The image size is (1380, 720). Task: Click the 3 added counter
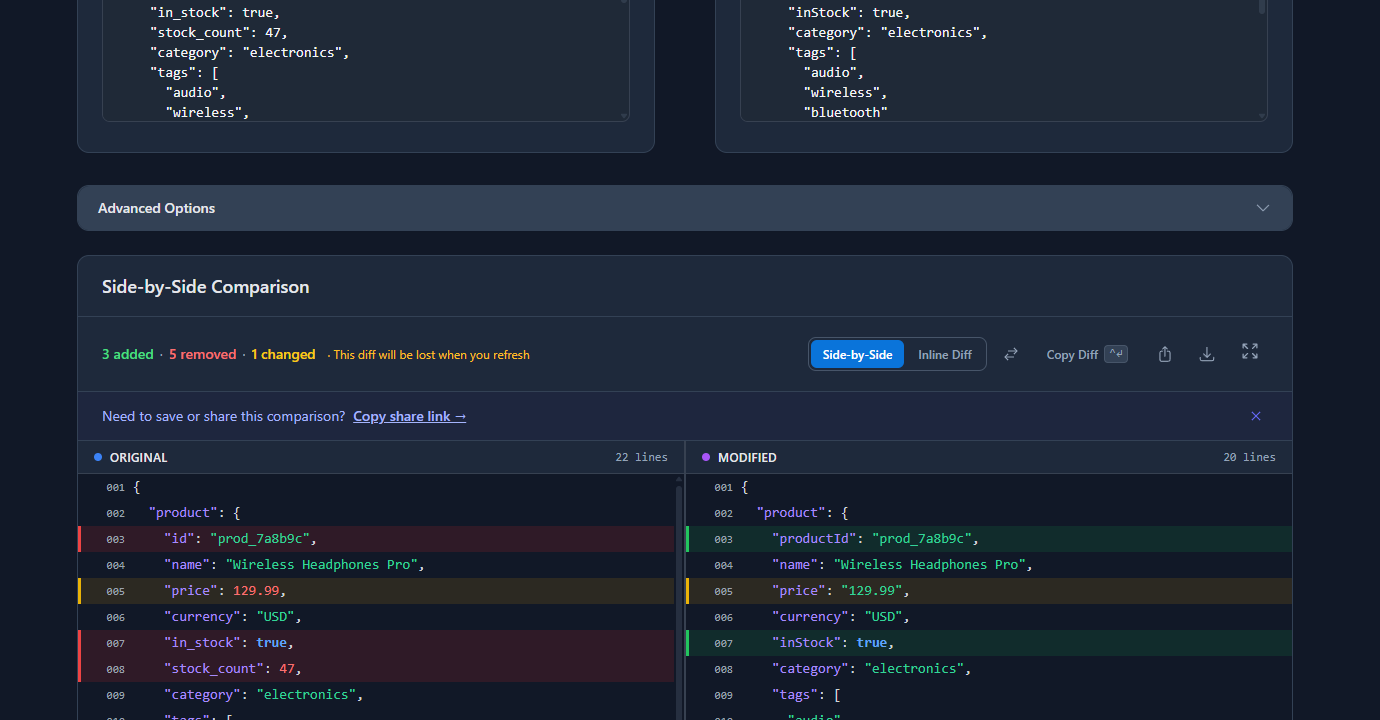(x=127, y=353)
